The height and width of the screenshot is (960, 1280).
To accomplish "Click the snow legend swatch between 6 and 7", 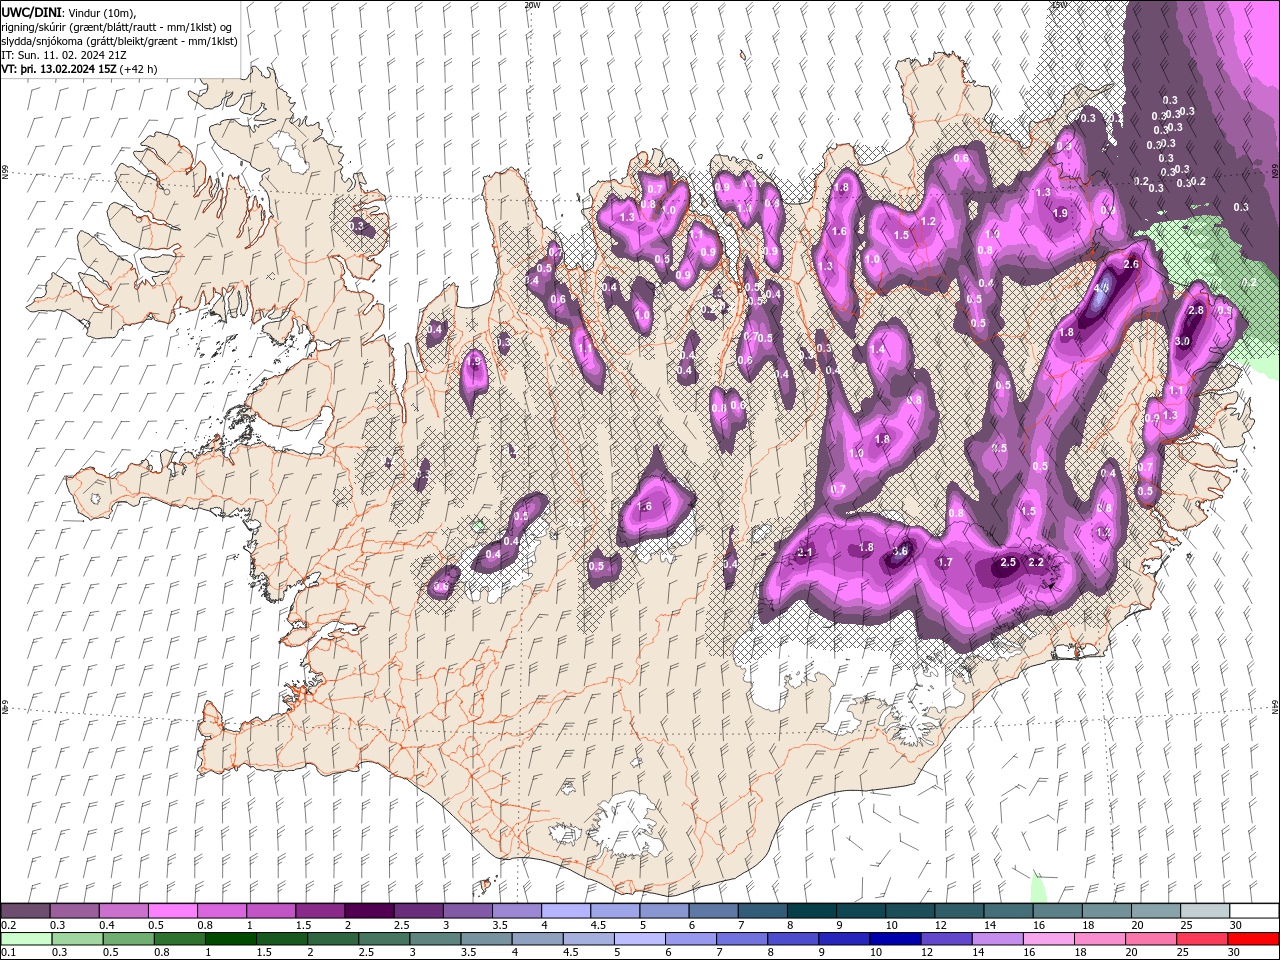I will [713, 911].
